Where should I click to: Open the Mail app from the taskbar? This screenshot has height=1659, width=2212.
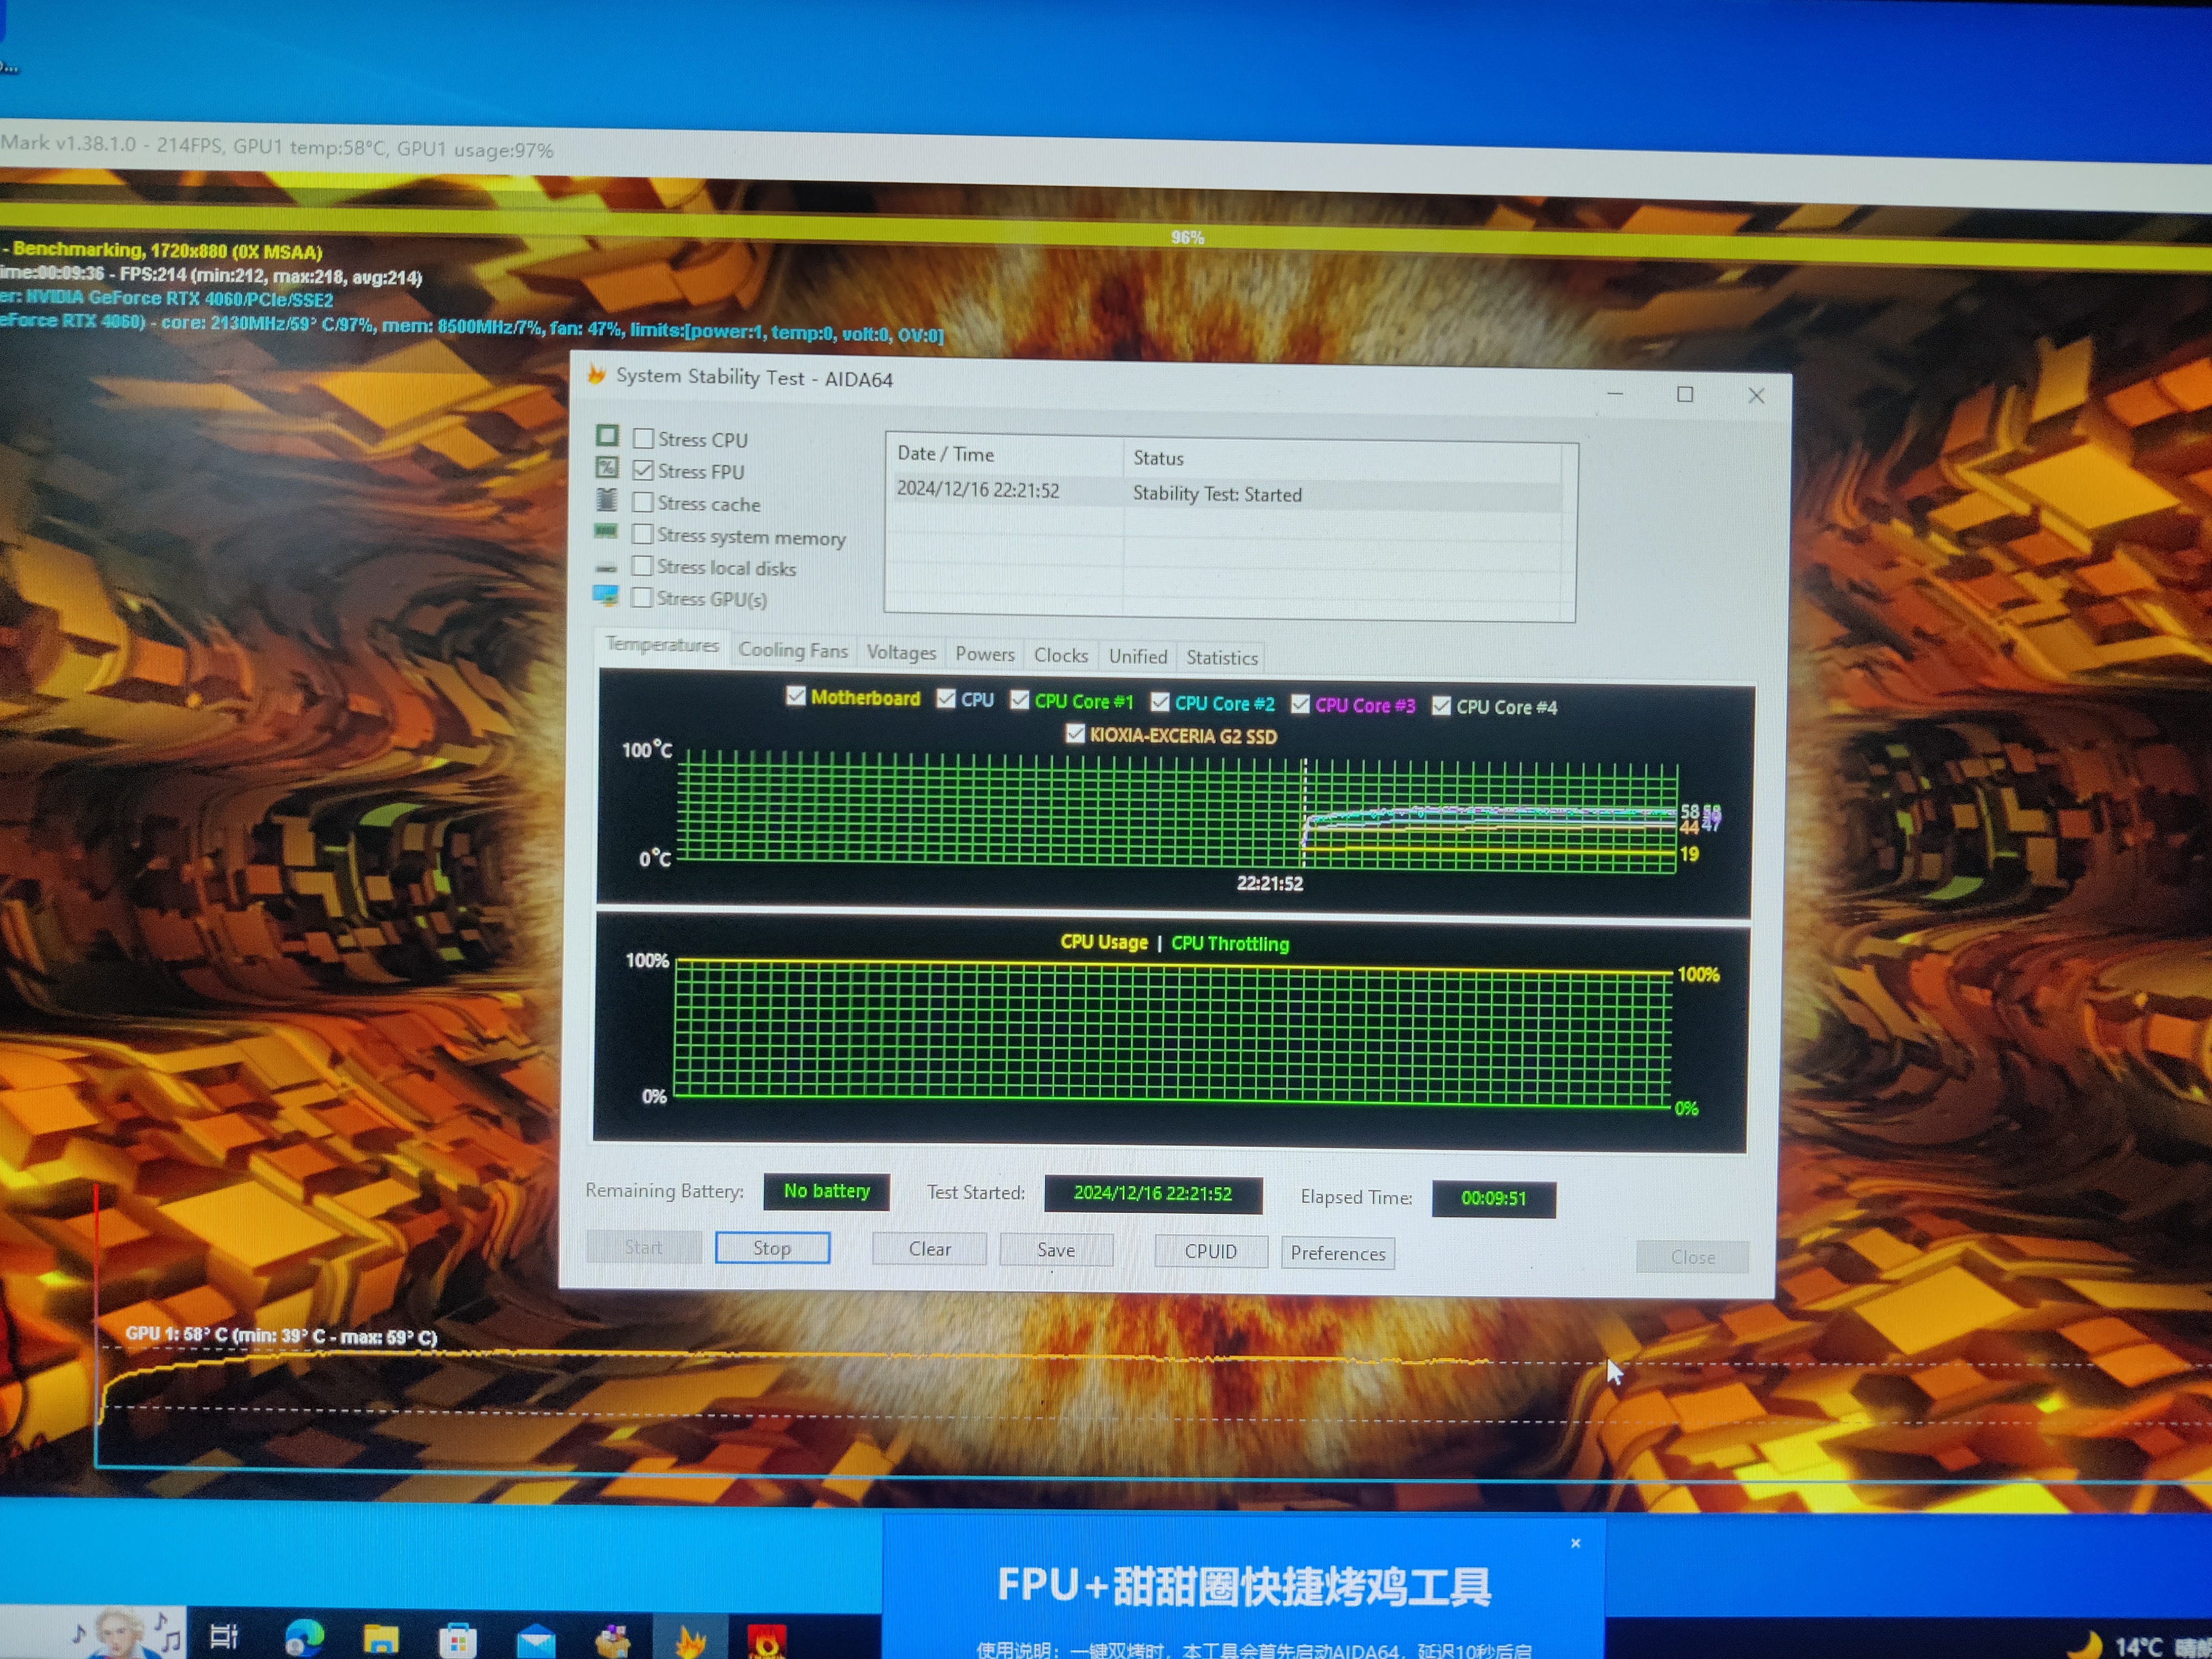pos(536,1640)
